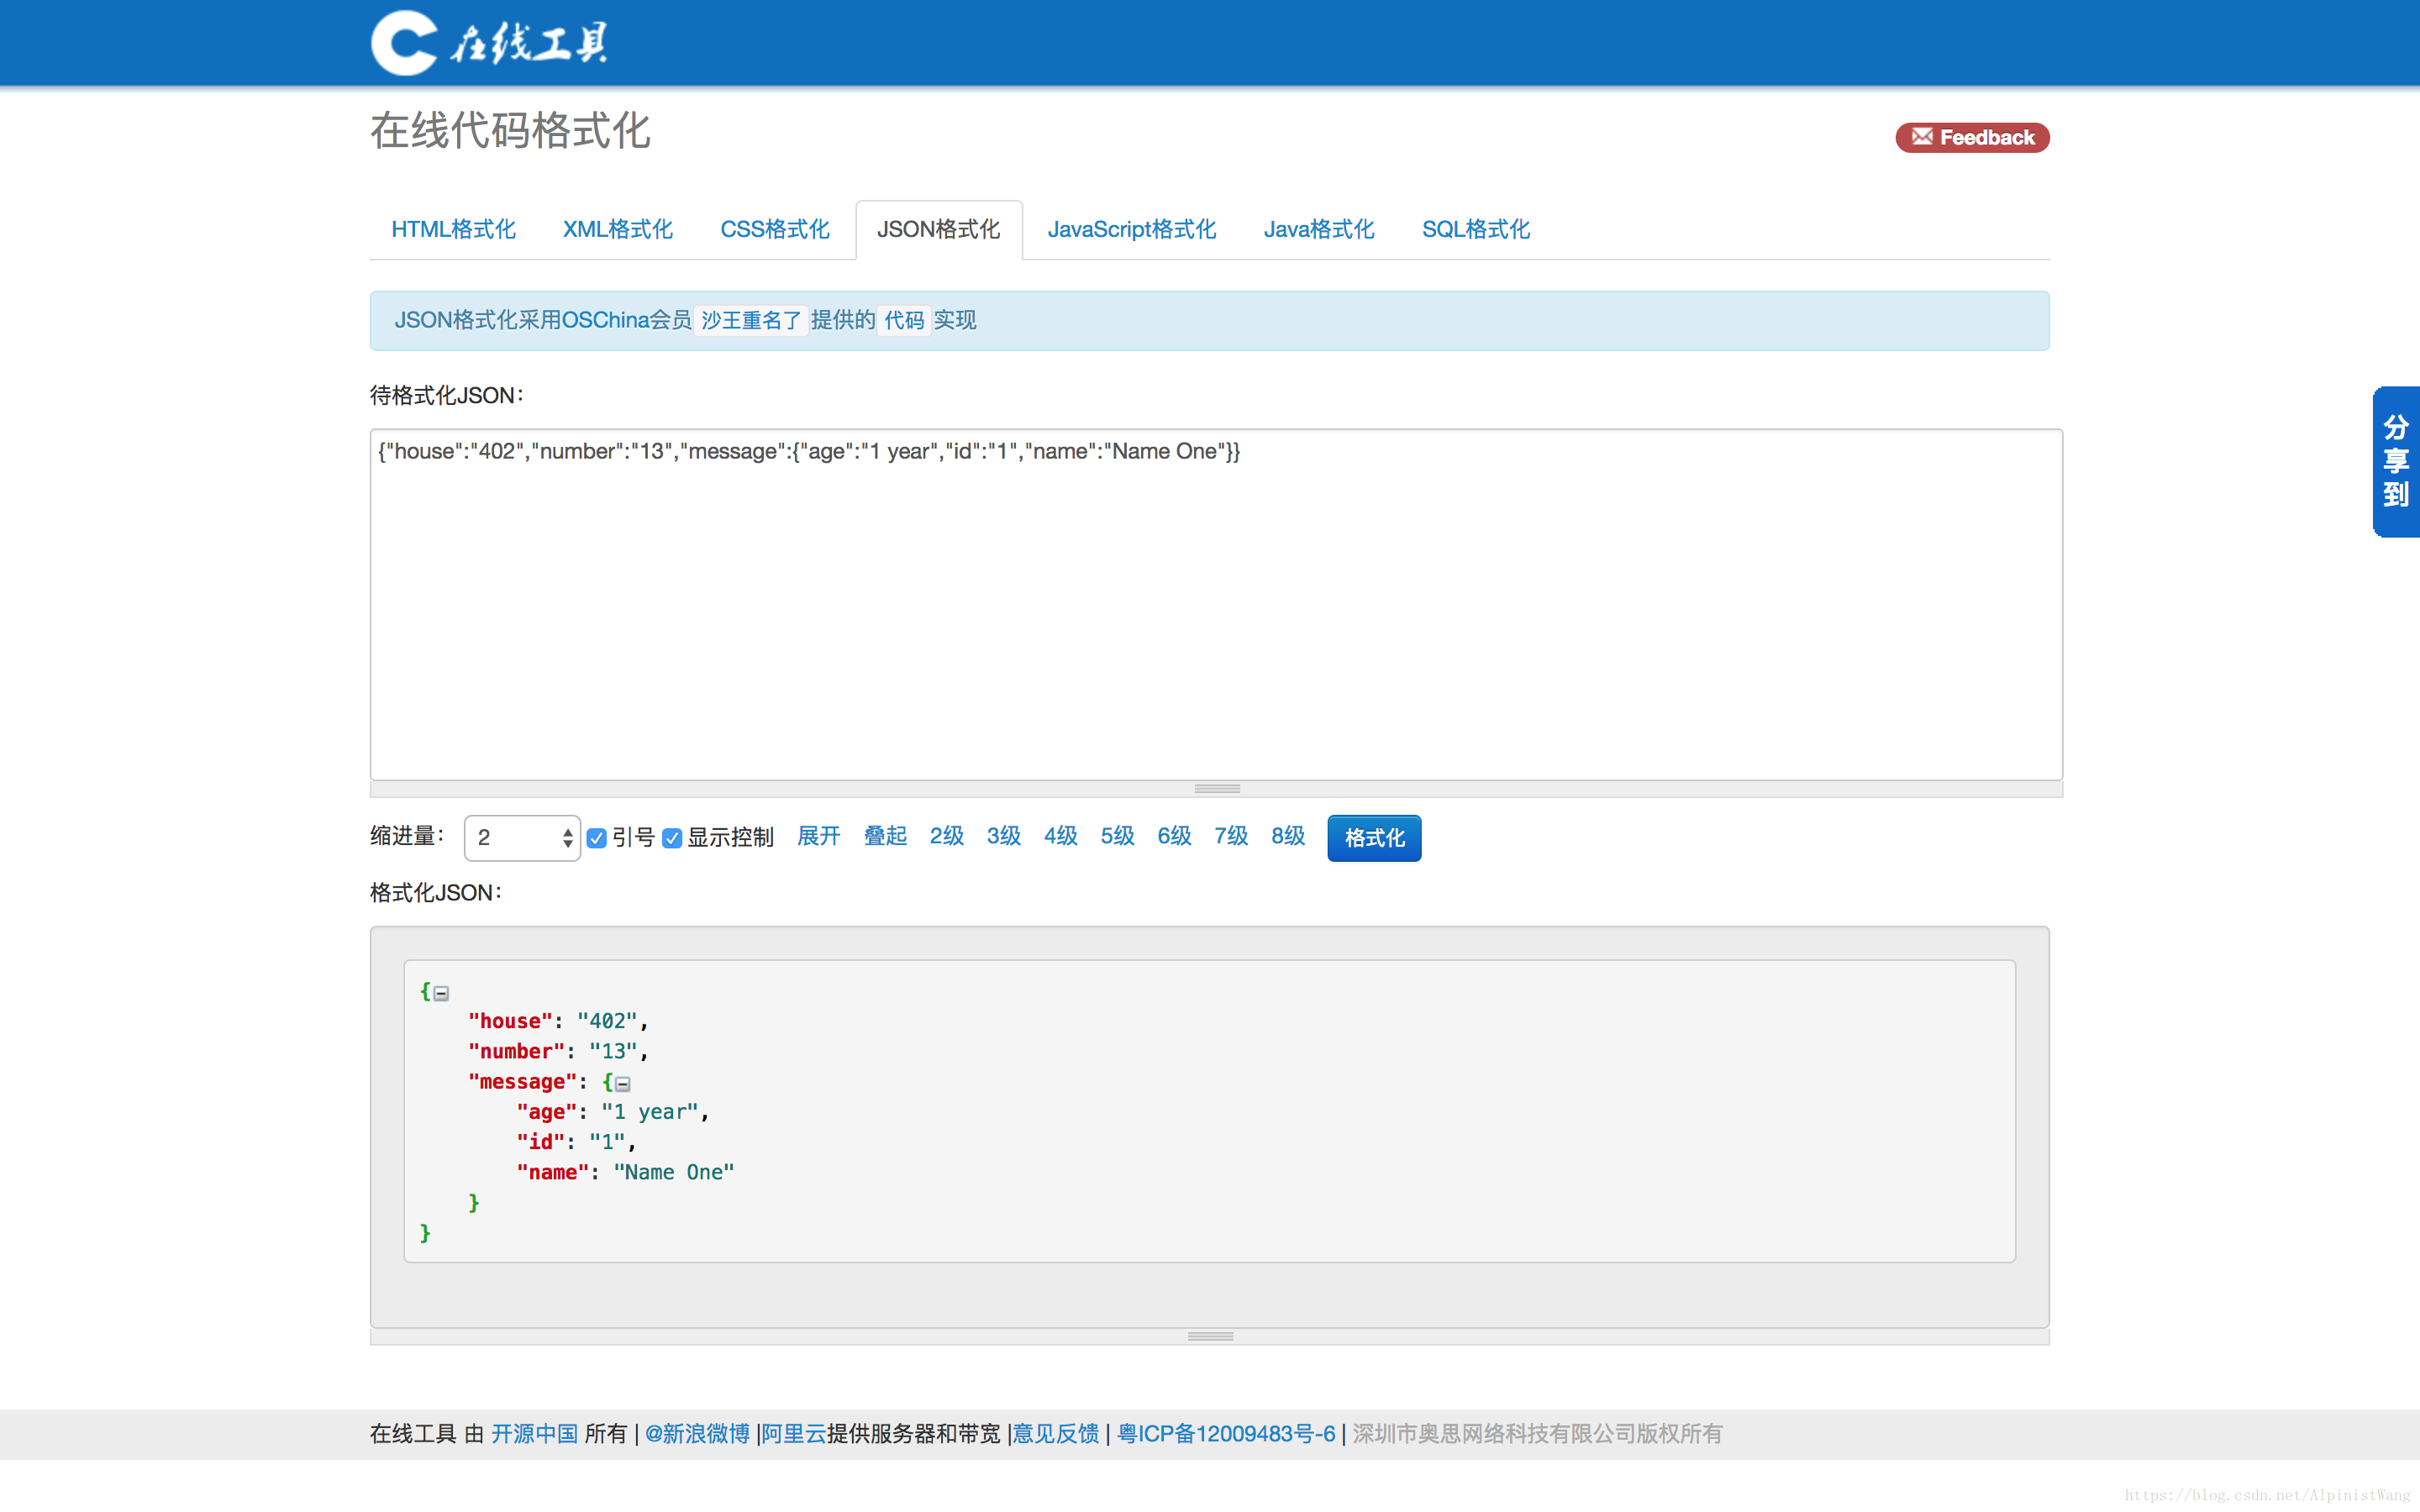Select the JSON格式化 tab

[x=938, y=229]
